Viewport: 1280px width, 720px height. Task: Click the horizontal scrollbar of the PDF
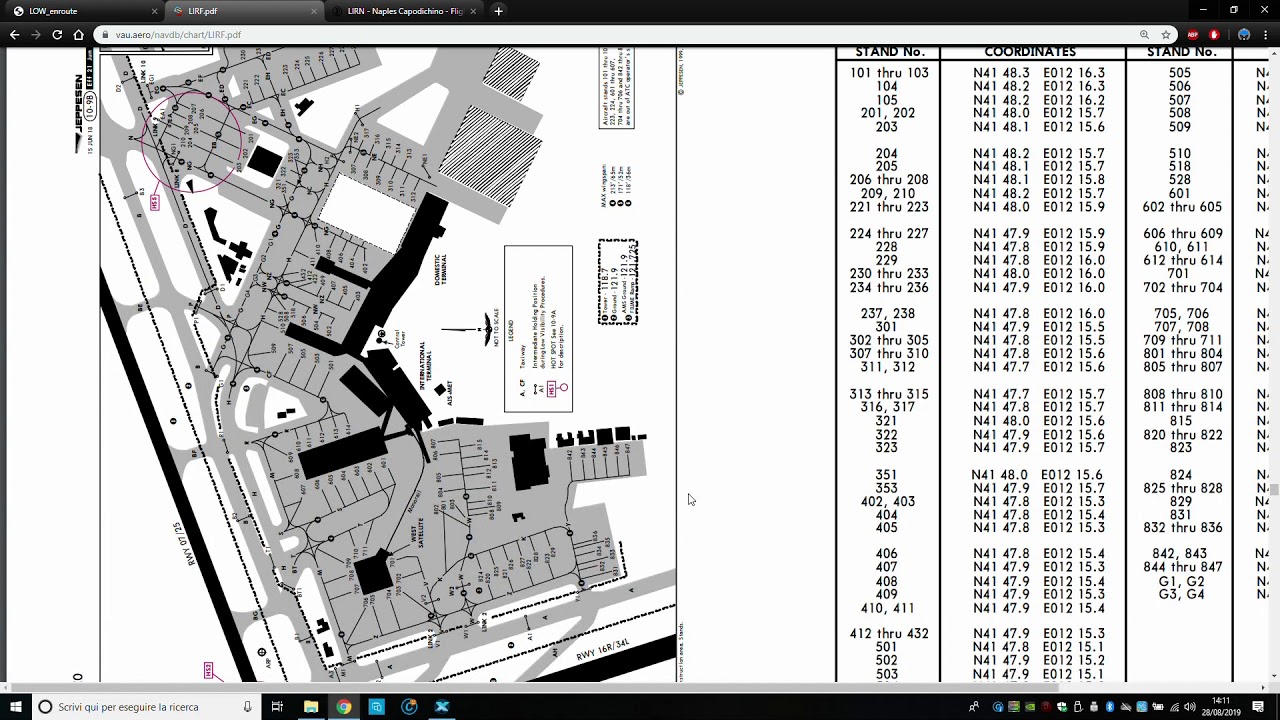[x=535, y=688]
